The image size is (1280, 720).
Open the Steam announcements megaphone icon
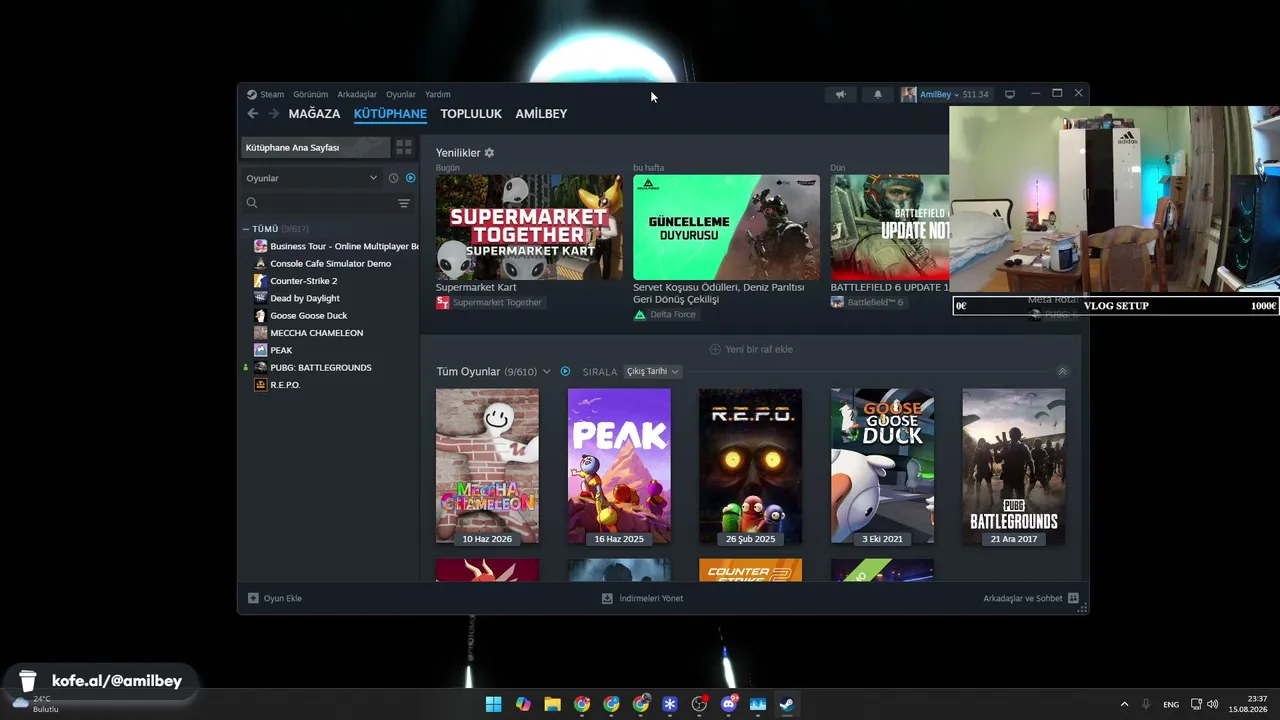coord(841,94)
